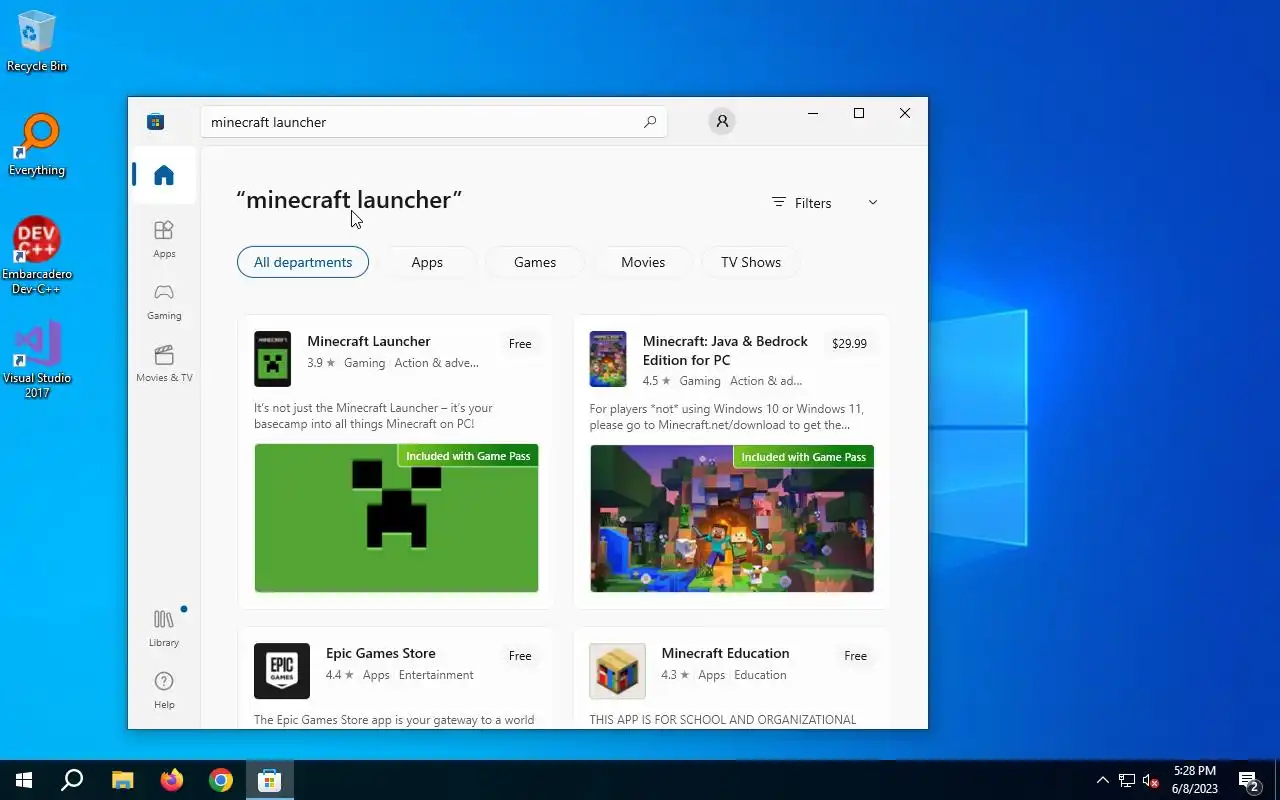Open the Epic Games Store title
1280x800 pixels.
pyautogui.click(x=381, y=653)
